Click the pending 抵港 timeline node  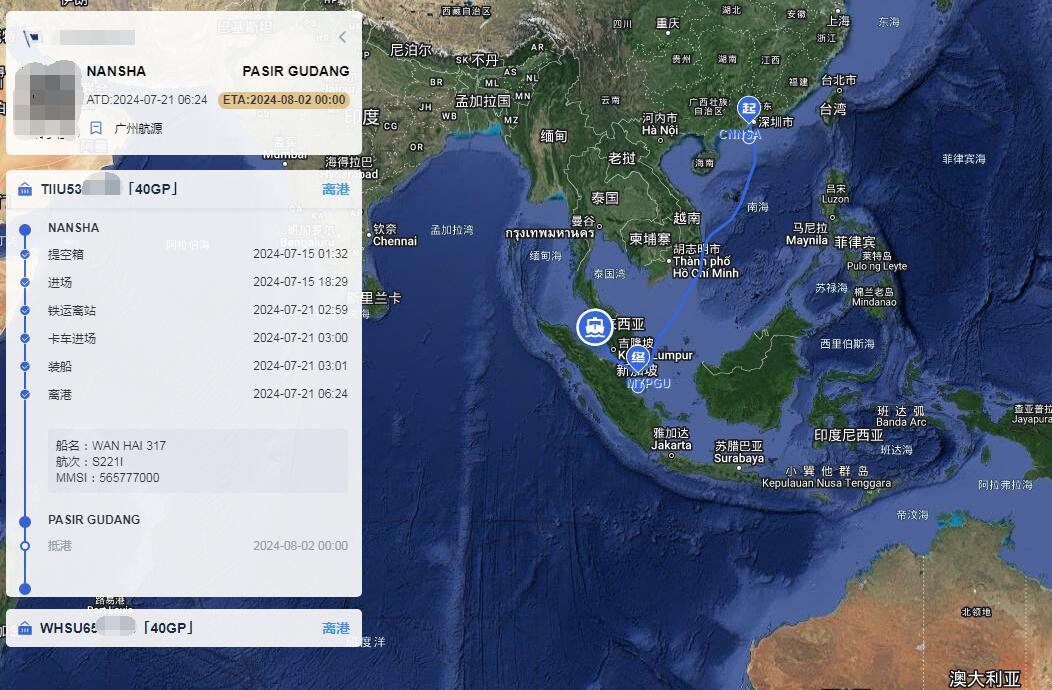[x=25, y=546]
